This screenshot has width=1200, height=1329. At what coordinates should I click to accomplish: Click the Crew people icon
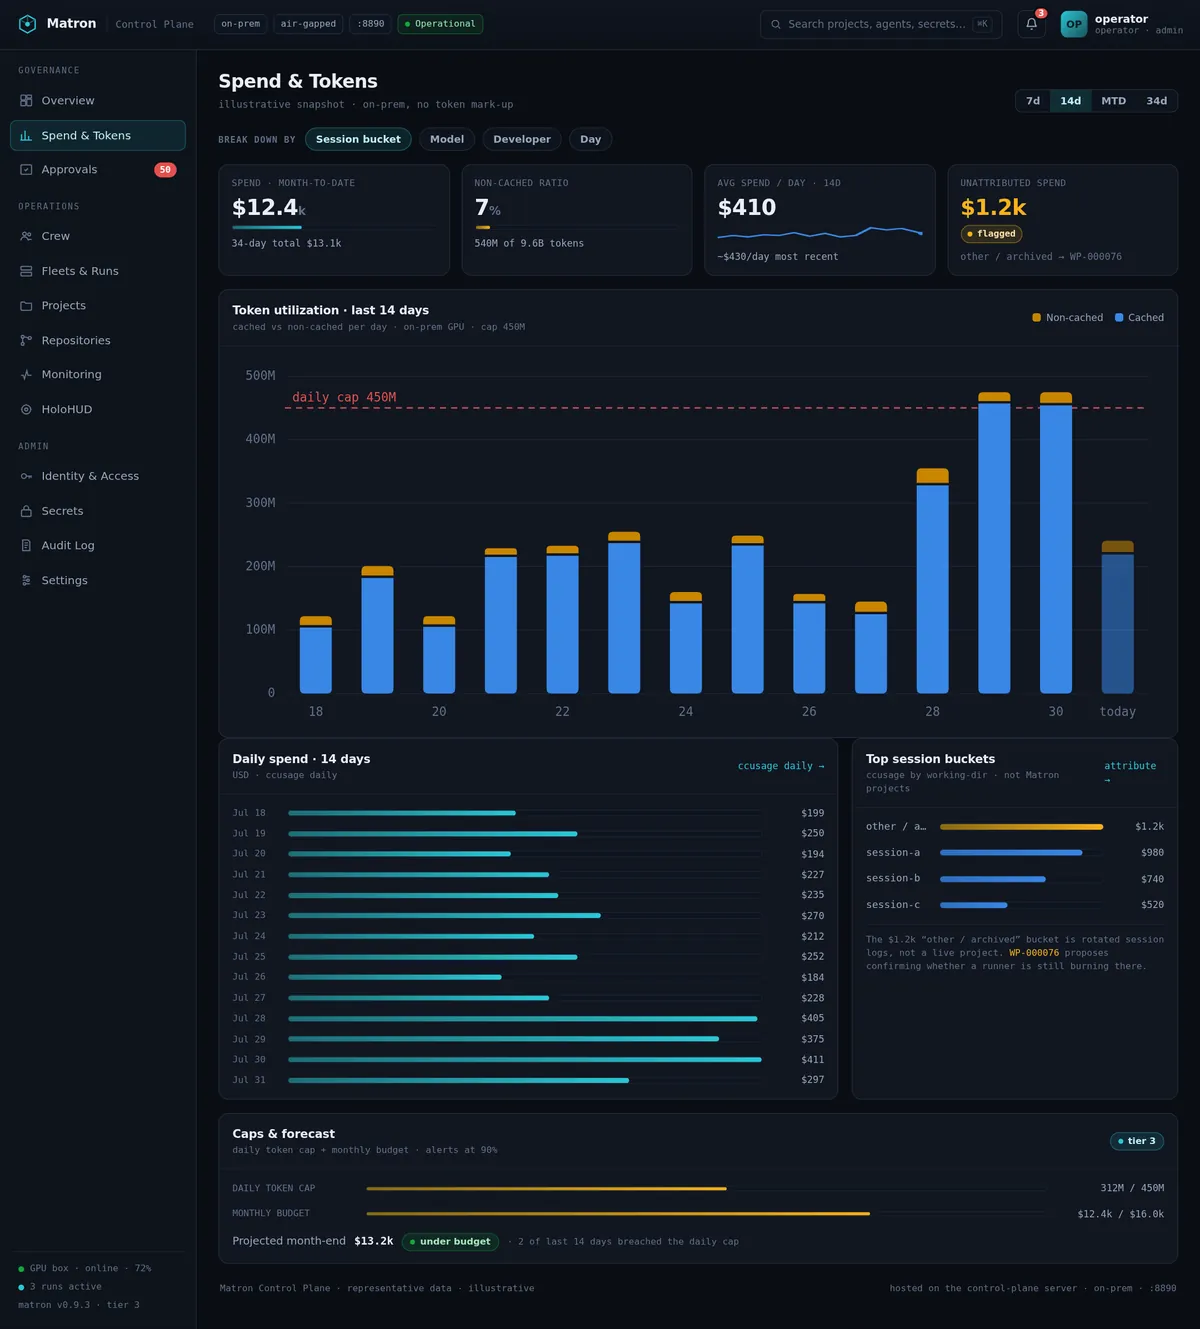pos(26,236)
